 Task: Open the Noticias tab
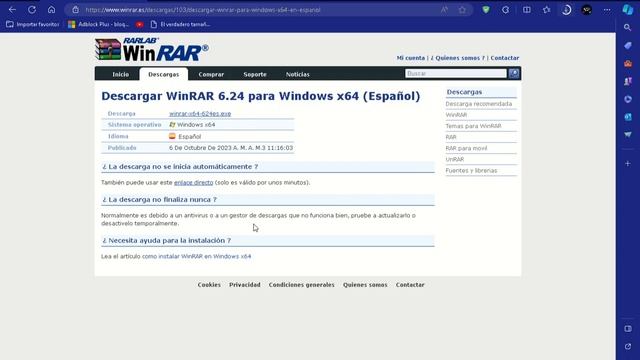[x=298, y=74]
